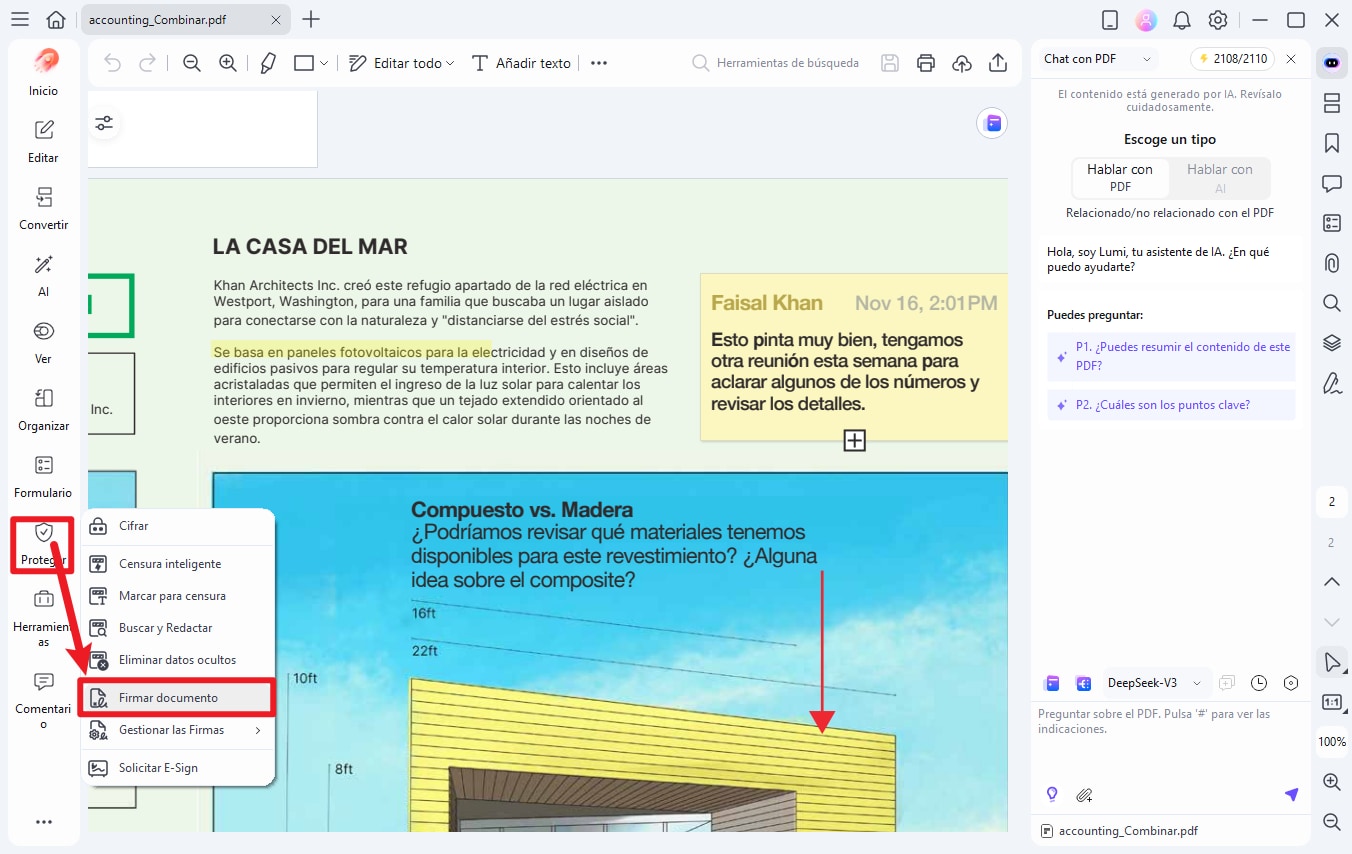Open the Attachments panel on the right sidebar
1352x854 pixels.
(x=1331, y=263)
